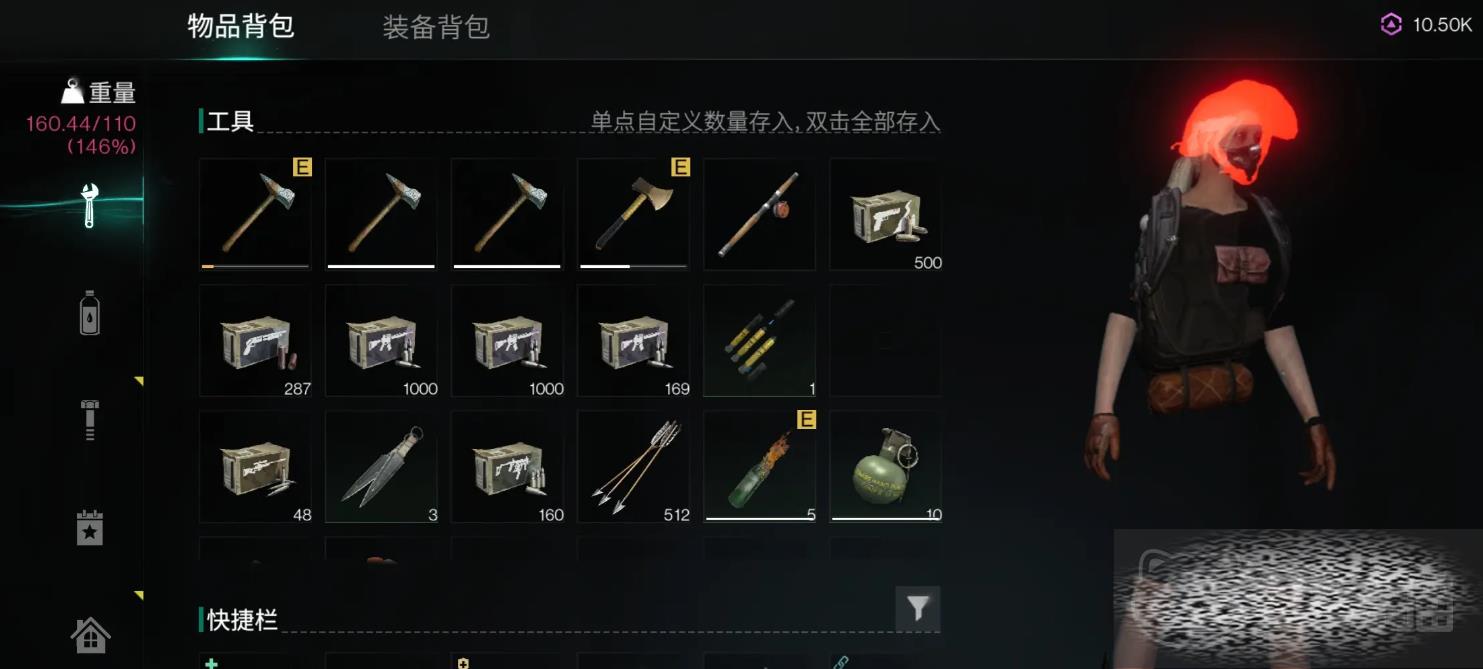Click the first stone hammer marked E

[x=255, y=214]
